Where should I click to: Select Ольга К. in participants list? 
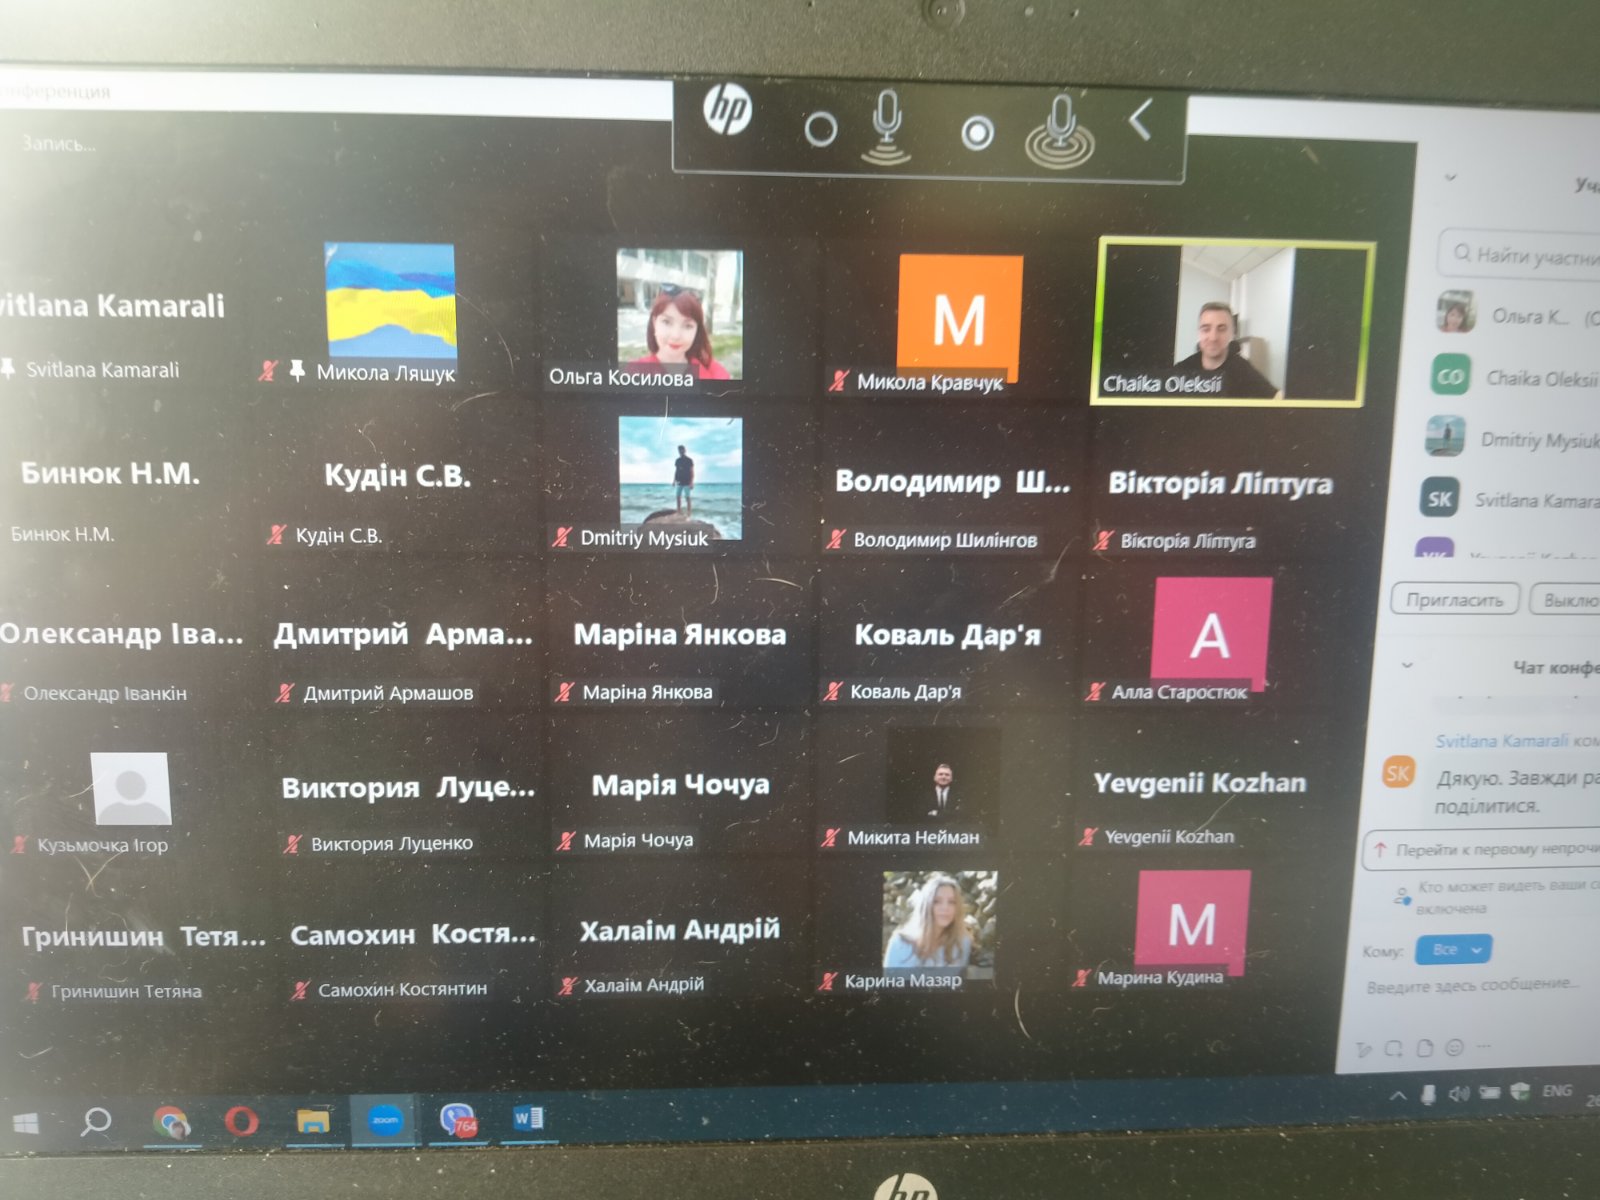(x=1517, y=315)
